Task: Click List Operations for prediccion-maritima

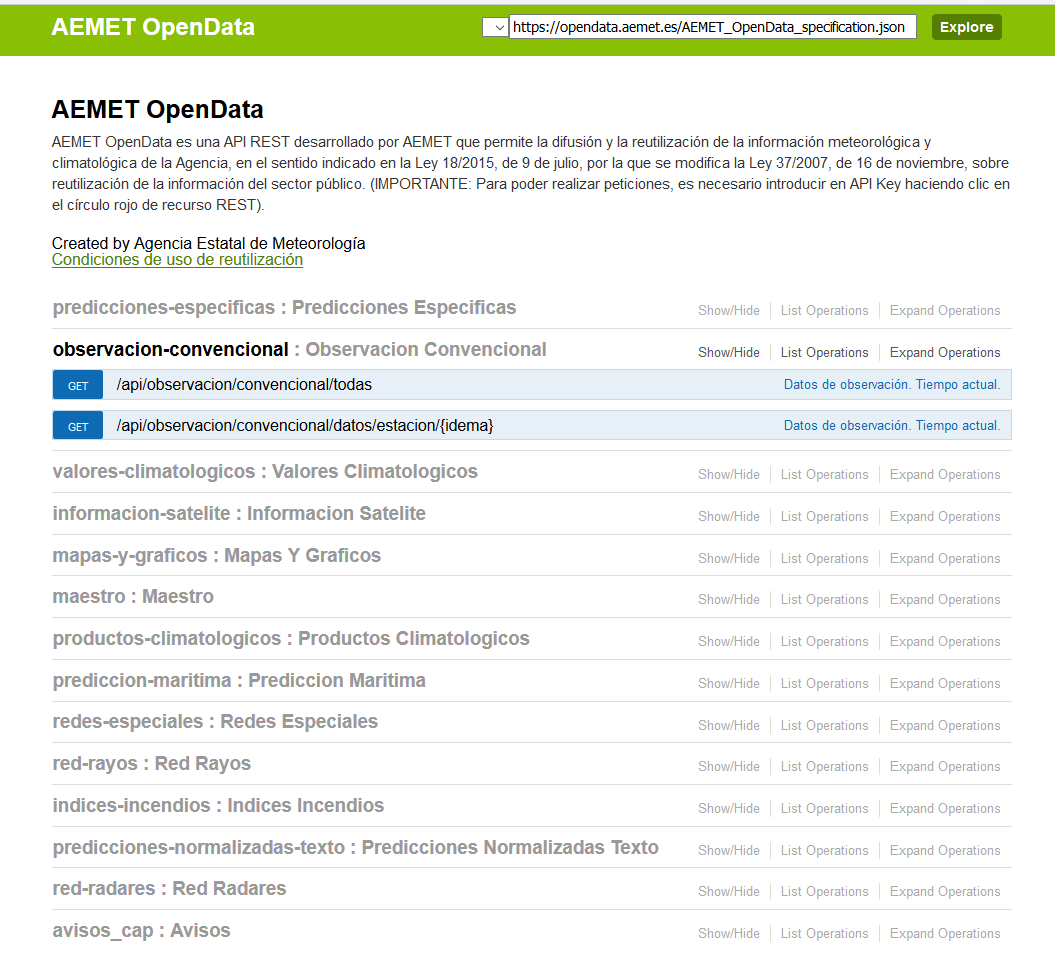Action: 824,683
